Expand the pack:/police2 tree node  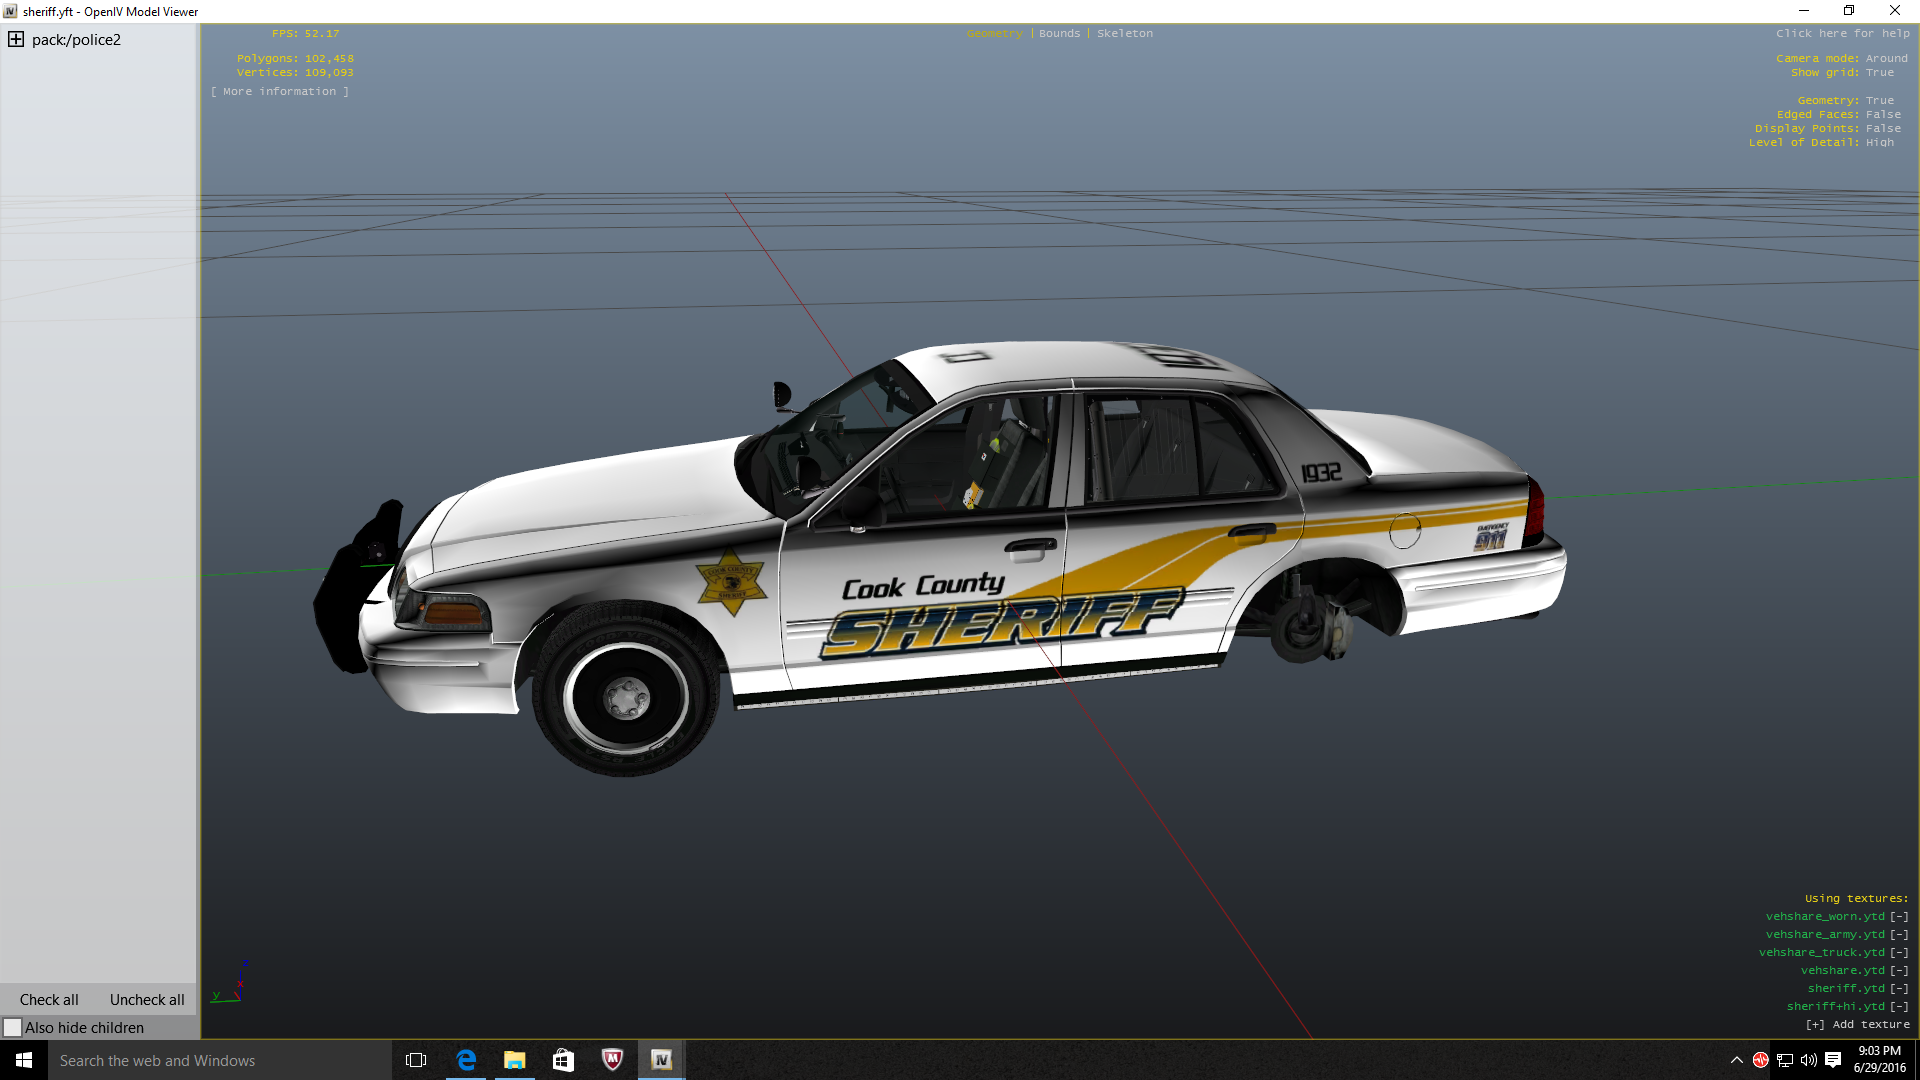pos(16,40)
